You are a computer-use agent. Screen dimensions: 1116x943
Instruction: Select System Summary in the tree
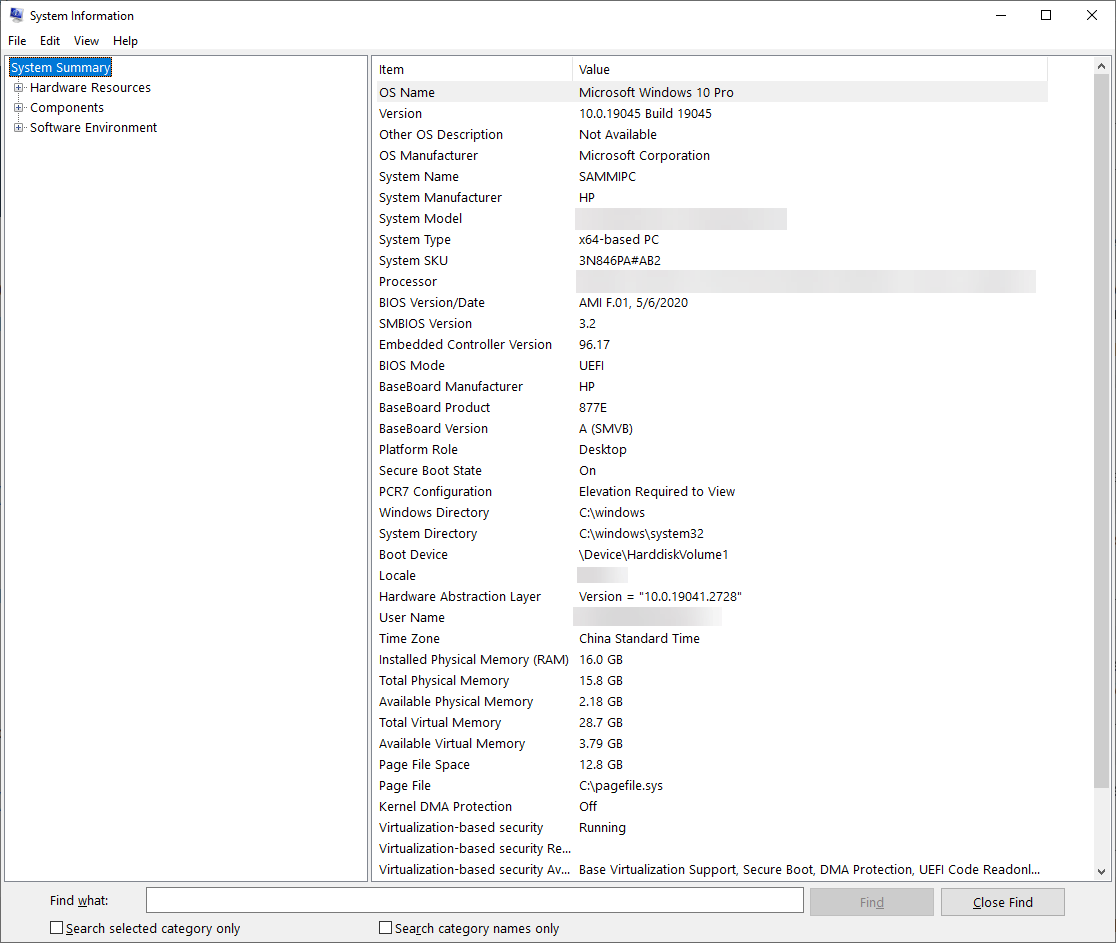click(60, 68)
